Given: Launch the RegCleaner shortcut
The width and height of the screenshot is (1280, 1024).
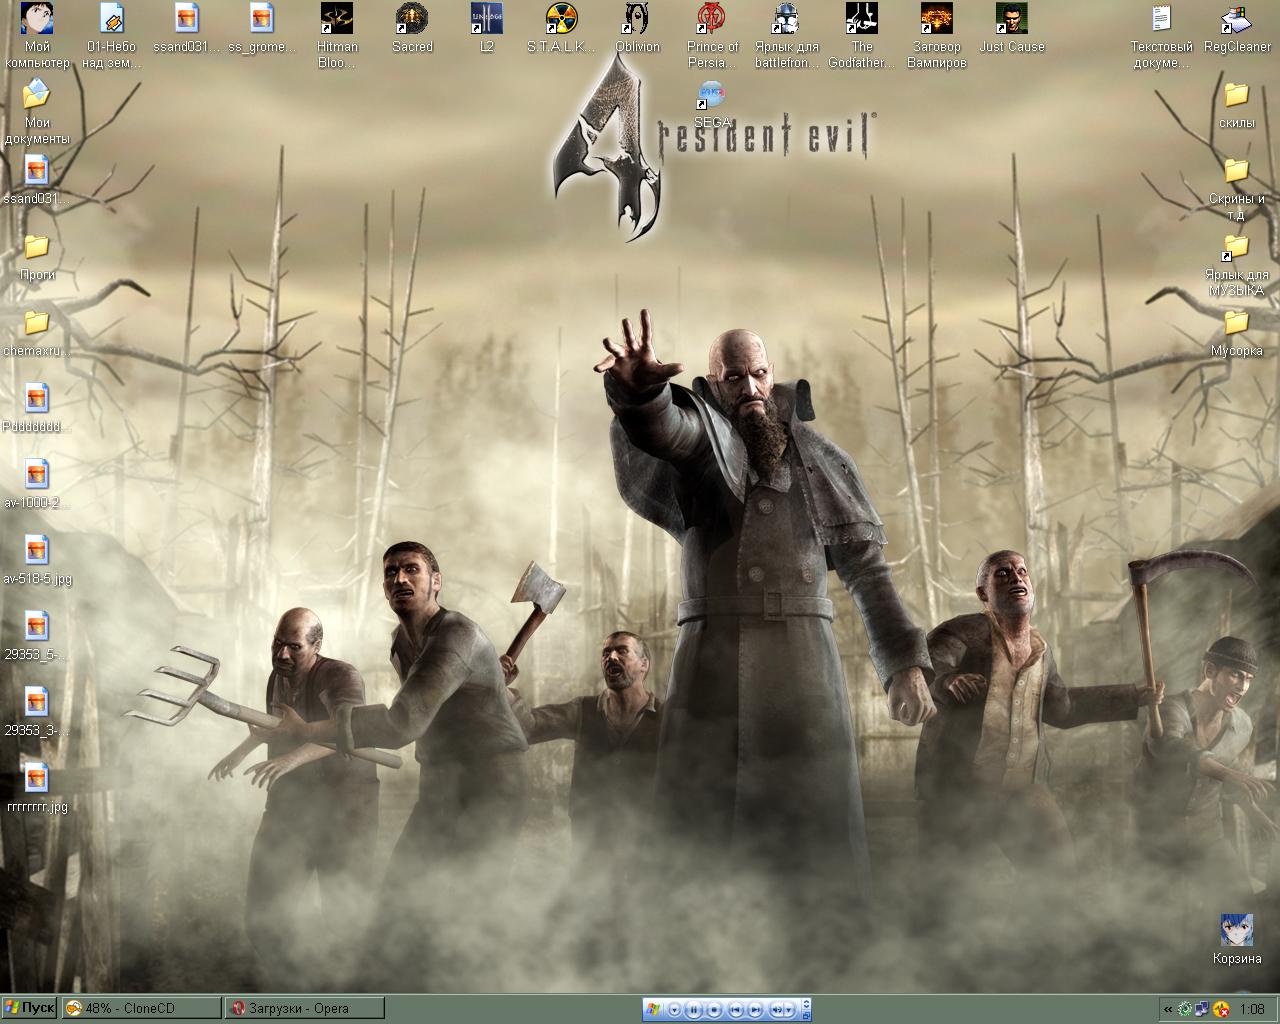Looking at the screenshot, I should 1237,28.
